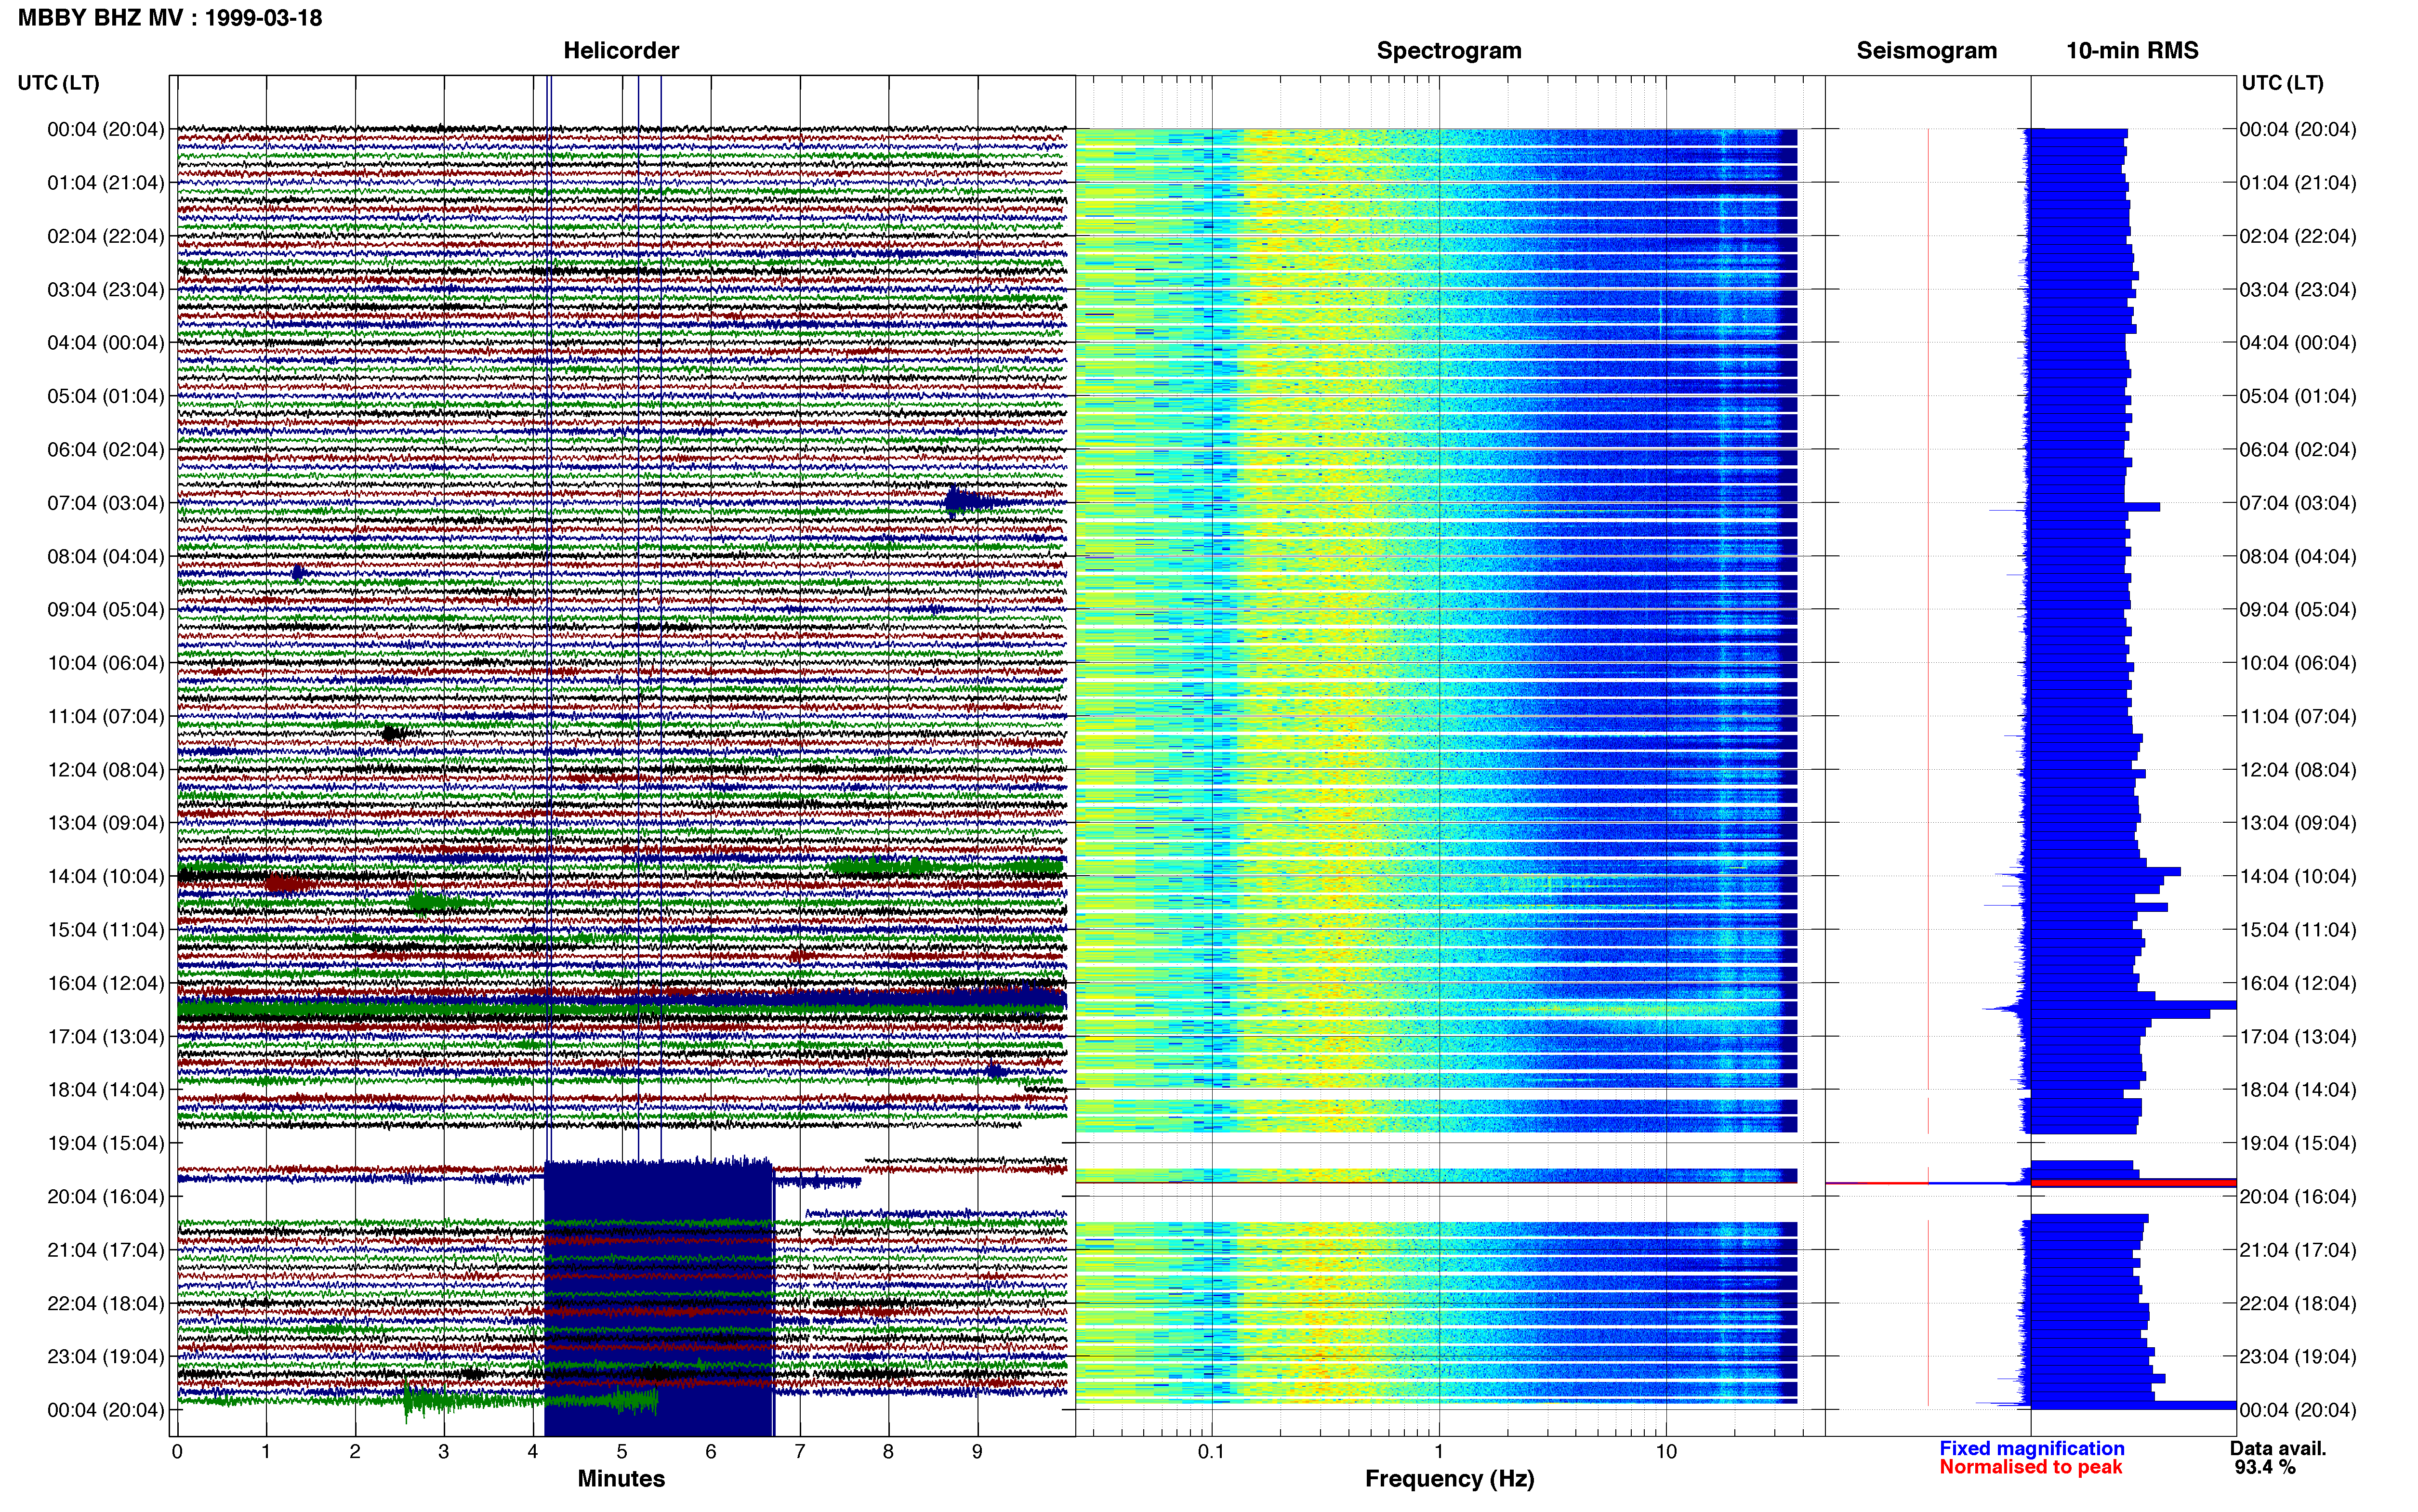2418x1512 pixels.
Task: Click the Minutes axis label
Action: point(621,1479)
